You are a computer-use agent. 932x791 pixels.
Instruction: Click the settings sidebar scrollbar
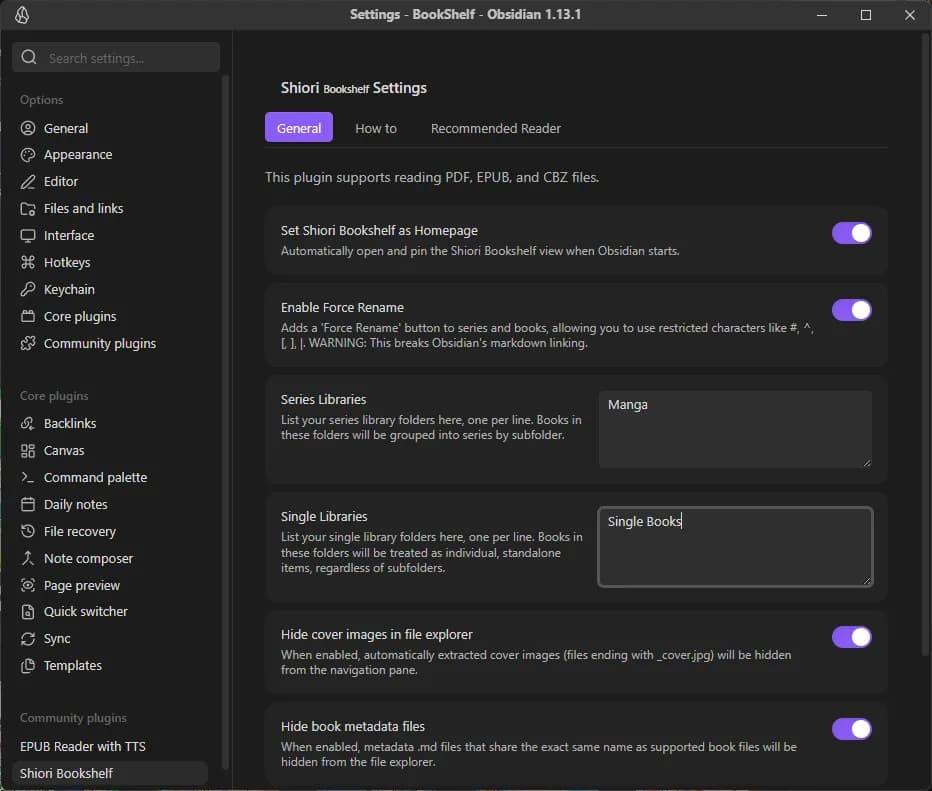[x=225, y=422]
